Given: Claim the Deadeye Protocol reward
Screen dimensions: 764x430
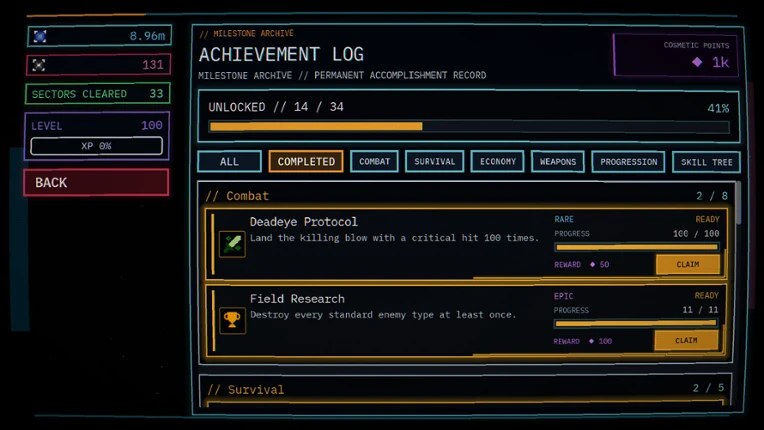Looking at the screenshot, I should tap(688, 264).
